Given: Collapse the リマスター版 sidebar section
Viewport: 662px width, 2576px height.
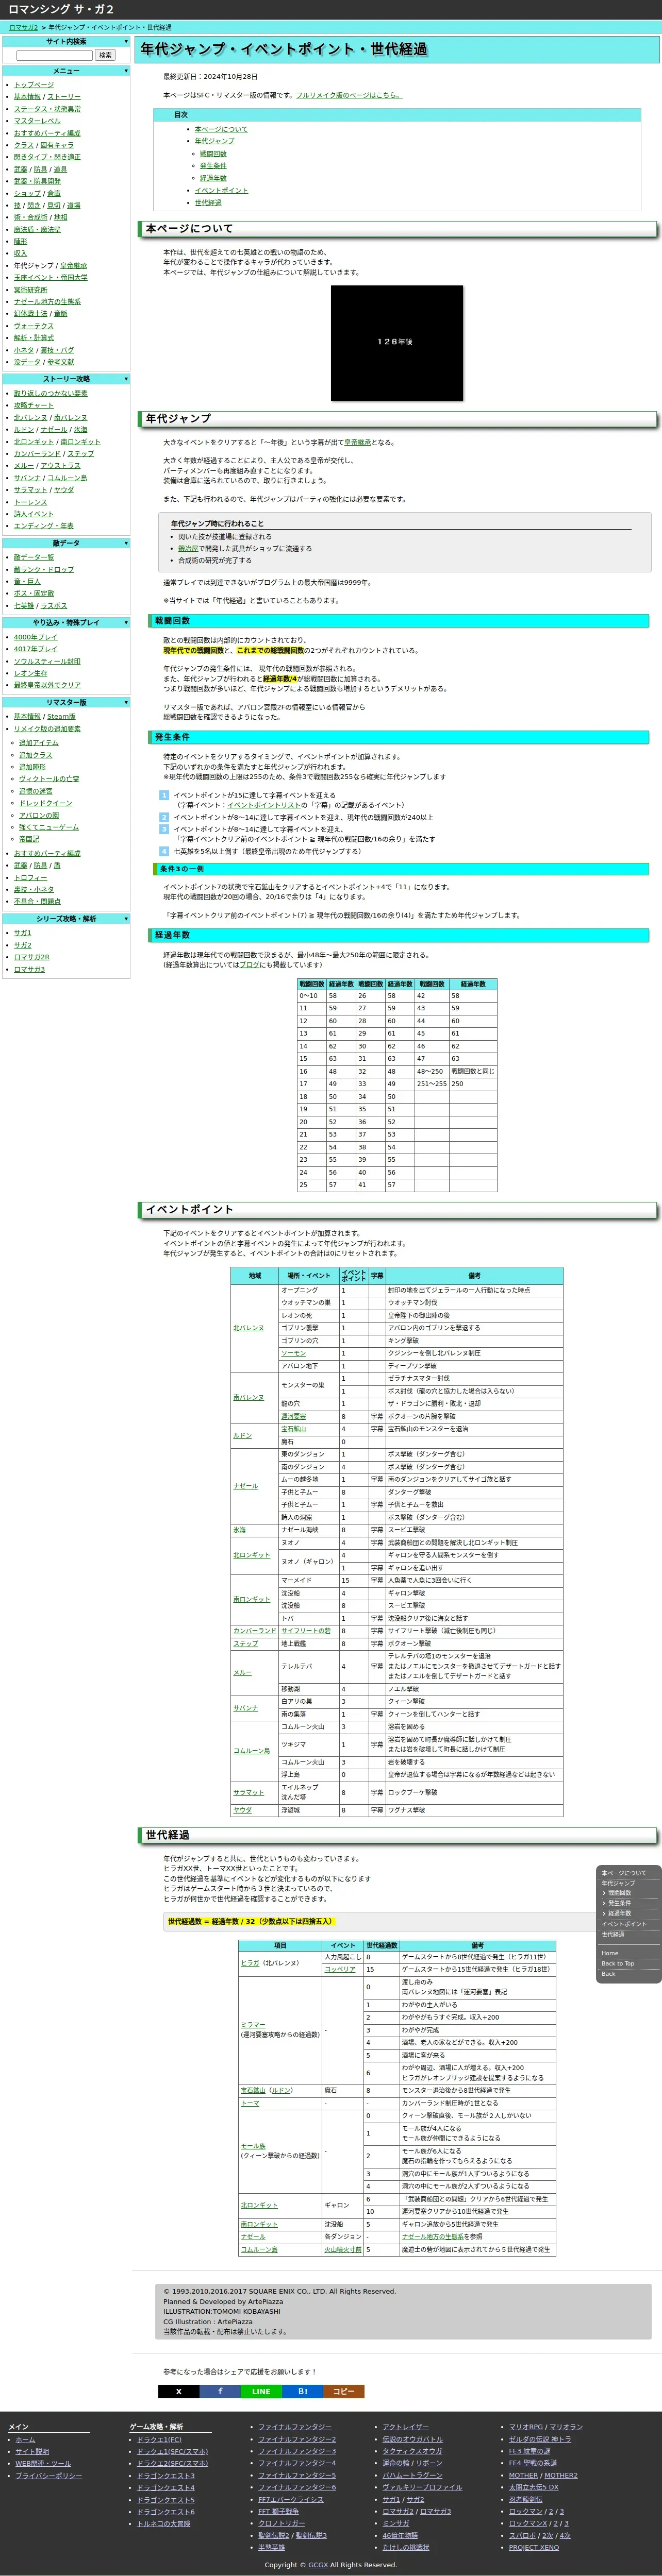Looking at the screenshot, I should pos(126,702).
